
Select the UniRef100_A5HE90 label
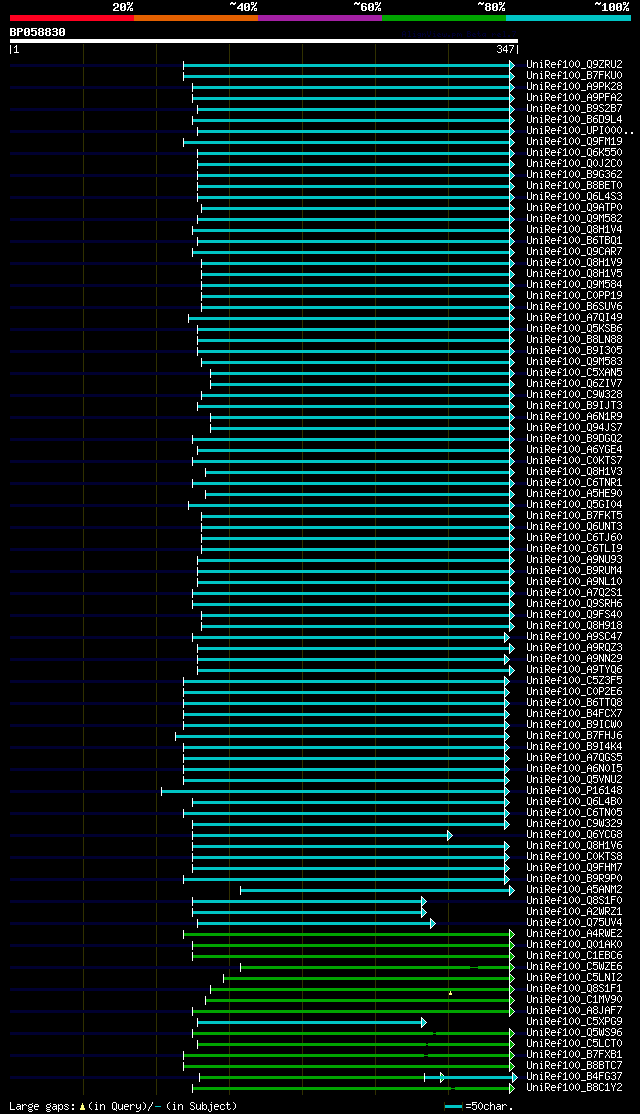(574, 494)
